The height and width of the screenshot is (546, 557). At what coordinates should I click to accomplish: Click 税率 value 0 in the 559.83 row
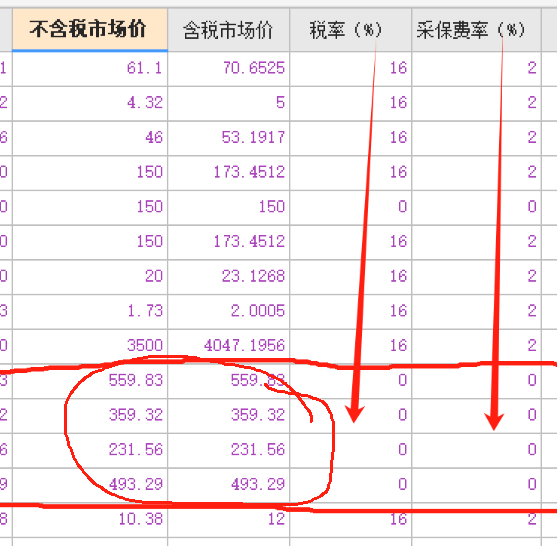coord(351,380)
